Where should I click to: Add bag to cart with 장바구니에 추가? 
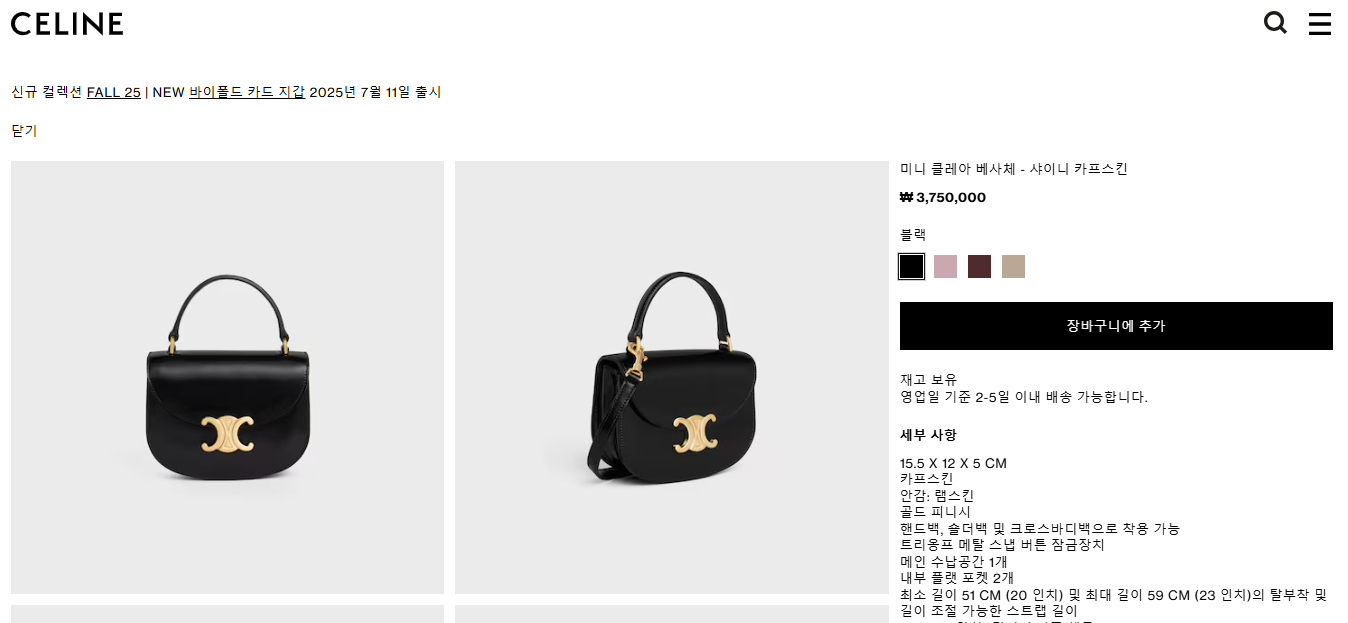pyautogui.click(x=1116, y=326)
